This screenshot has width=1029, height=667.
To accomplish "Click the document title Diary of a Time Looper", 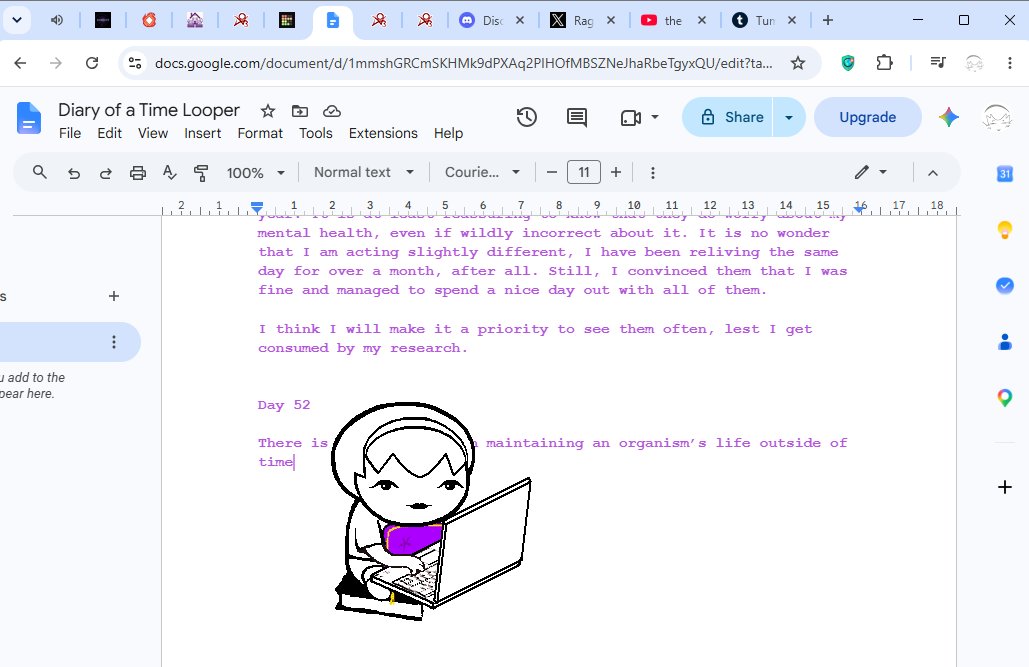I will coord(149,110).
